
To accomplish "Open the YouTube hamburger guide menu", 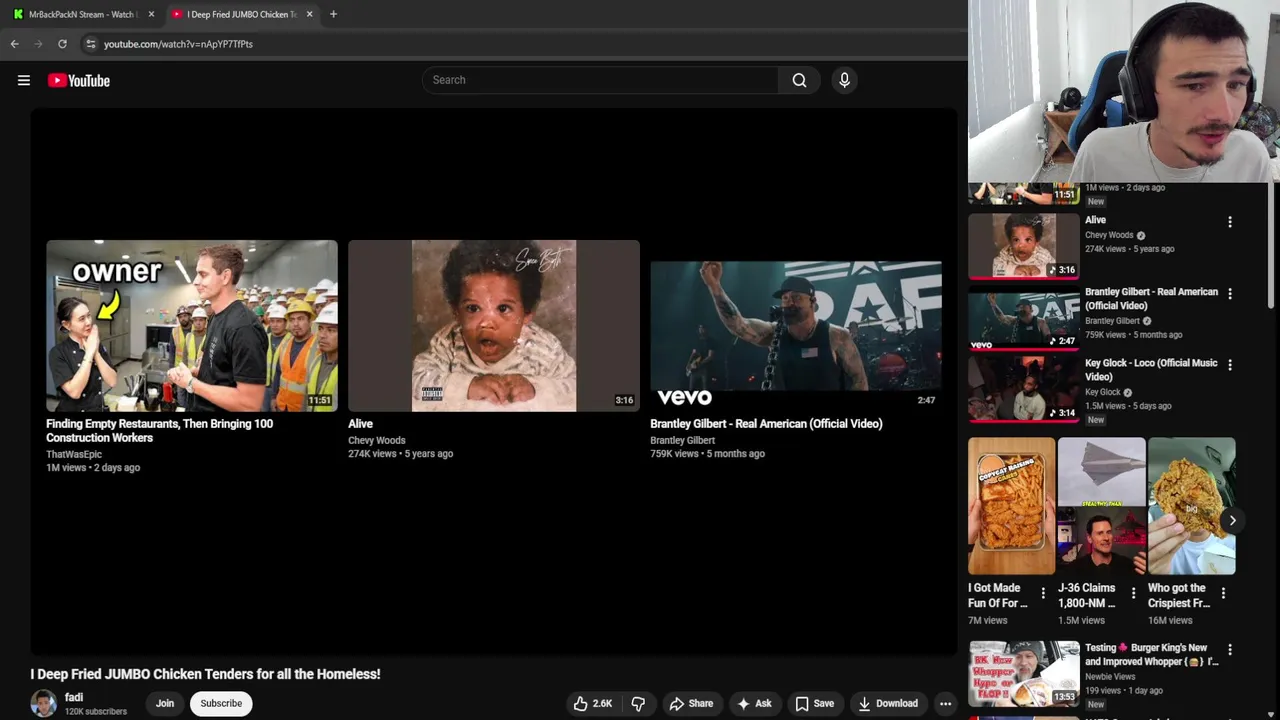I will [x=24, y=80].
